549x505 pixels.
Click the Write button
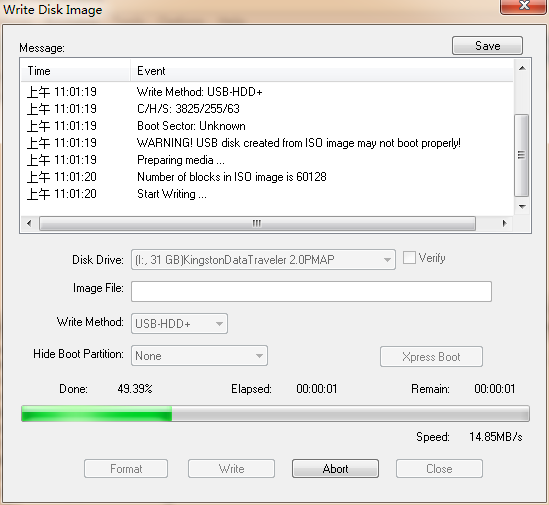click(x=231, y=469)
